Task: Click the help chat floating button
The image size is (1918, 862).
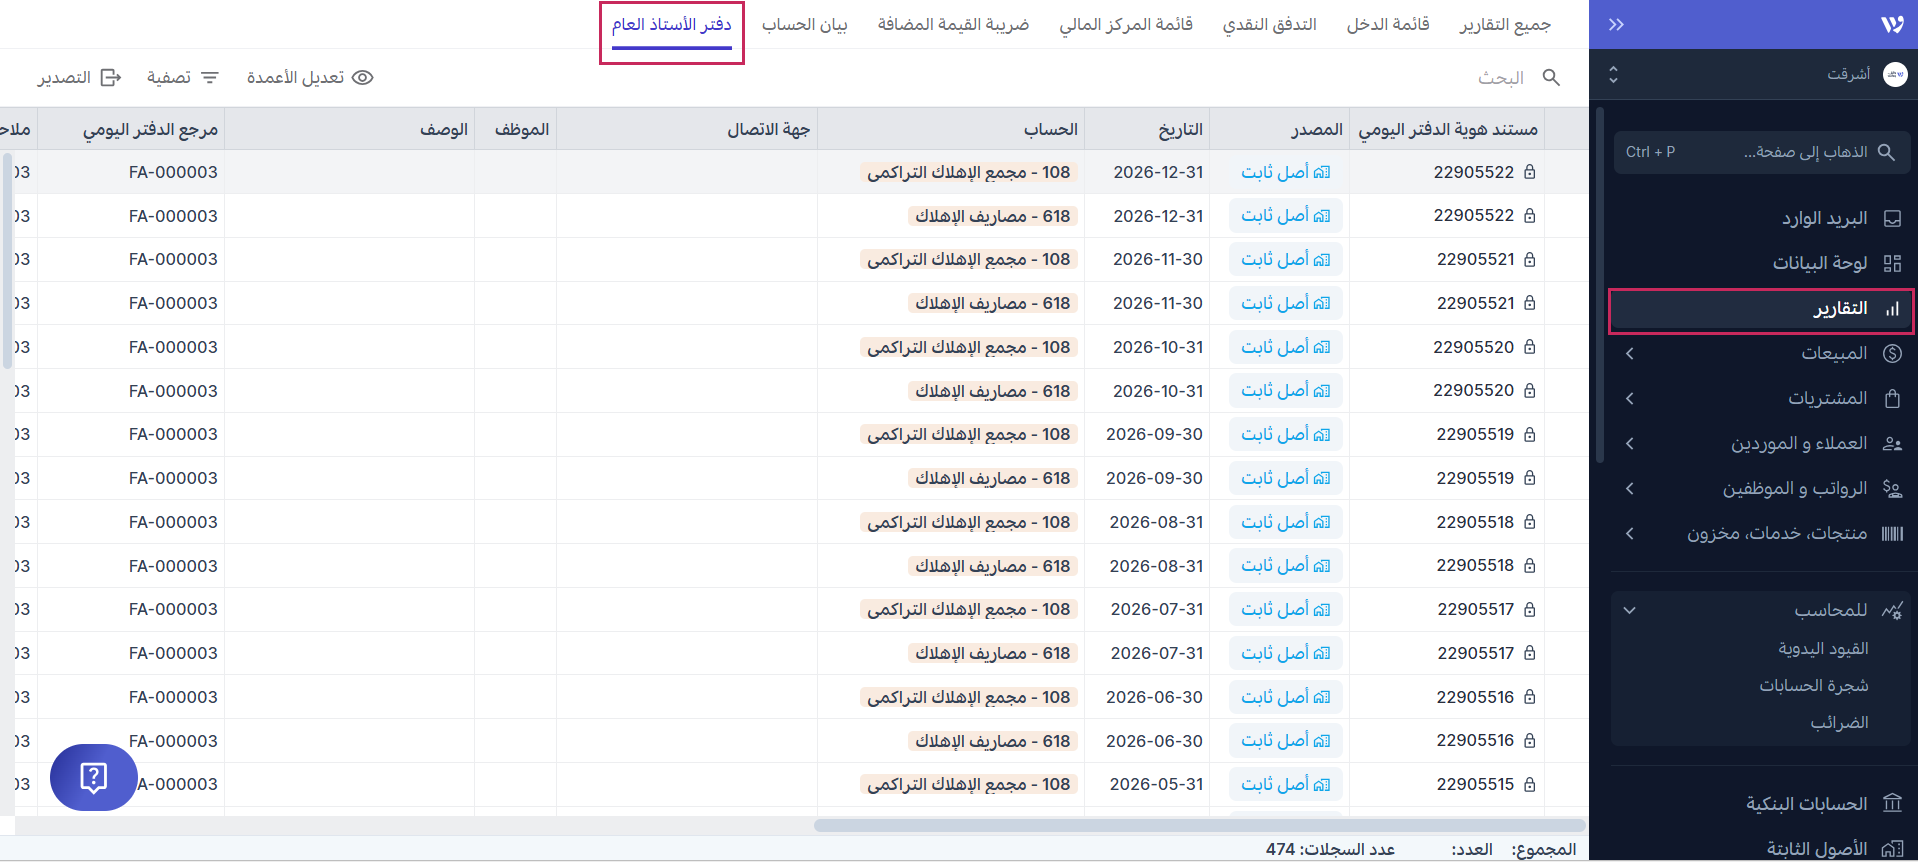Action: pyautogui.click(x=93, y=777)
